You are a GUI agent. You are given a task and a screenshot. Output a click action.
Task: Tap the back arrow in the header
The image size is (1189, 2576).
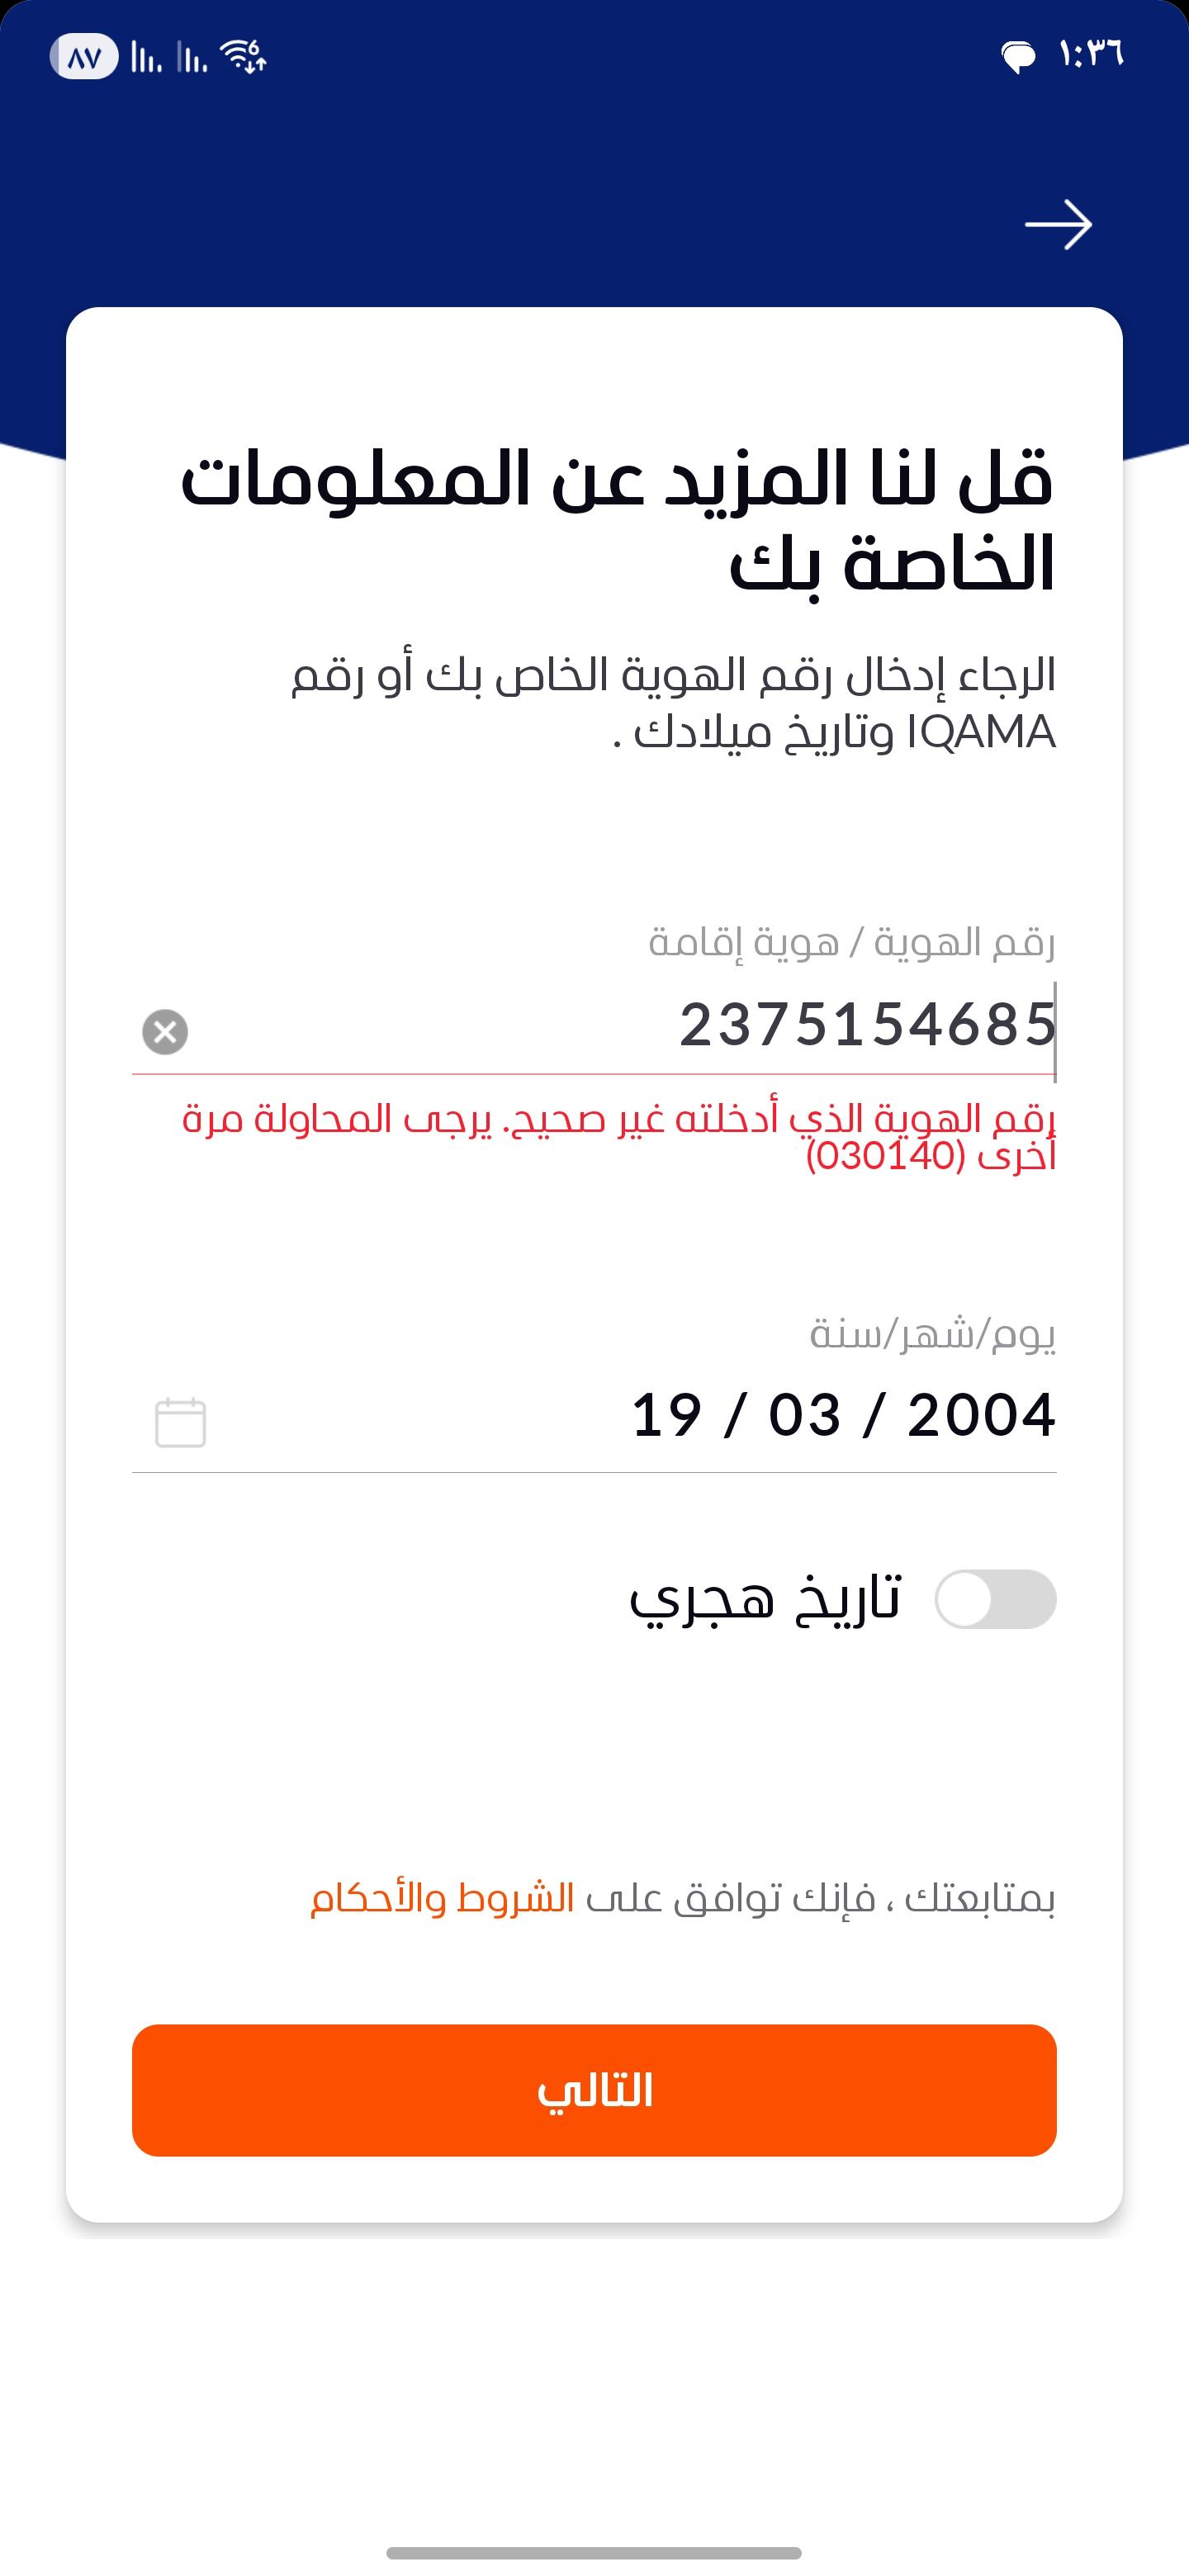pos(1058,225)
